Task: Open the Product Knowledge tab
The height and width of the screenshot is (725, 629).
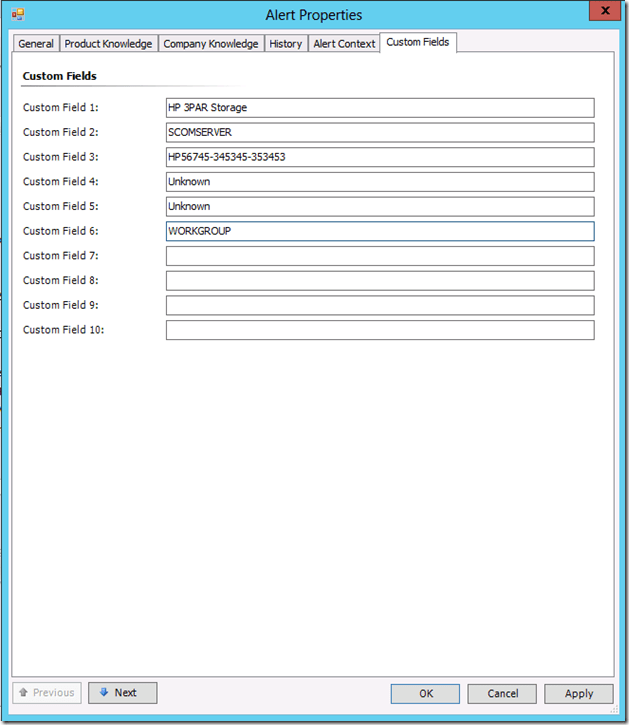Action: (x=108, y=44)
